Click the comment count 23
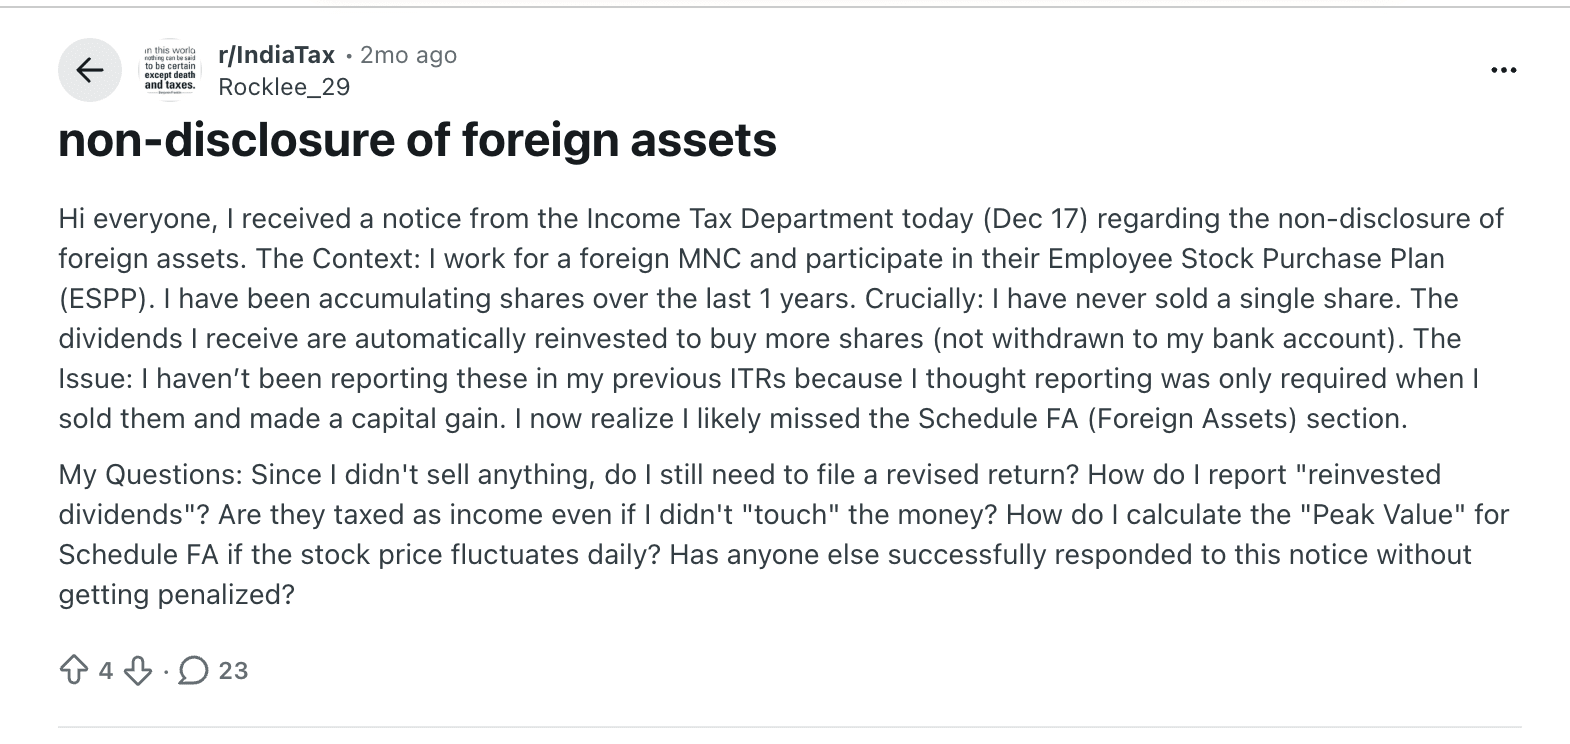Screen dimensions: 1570x744 click(x=233, y=670)
